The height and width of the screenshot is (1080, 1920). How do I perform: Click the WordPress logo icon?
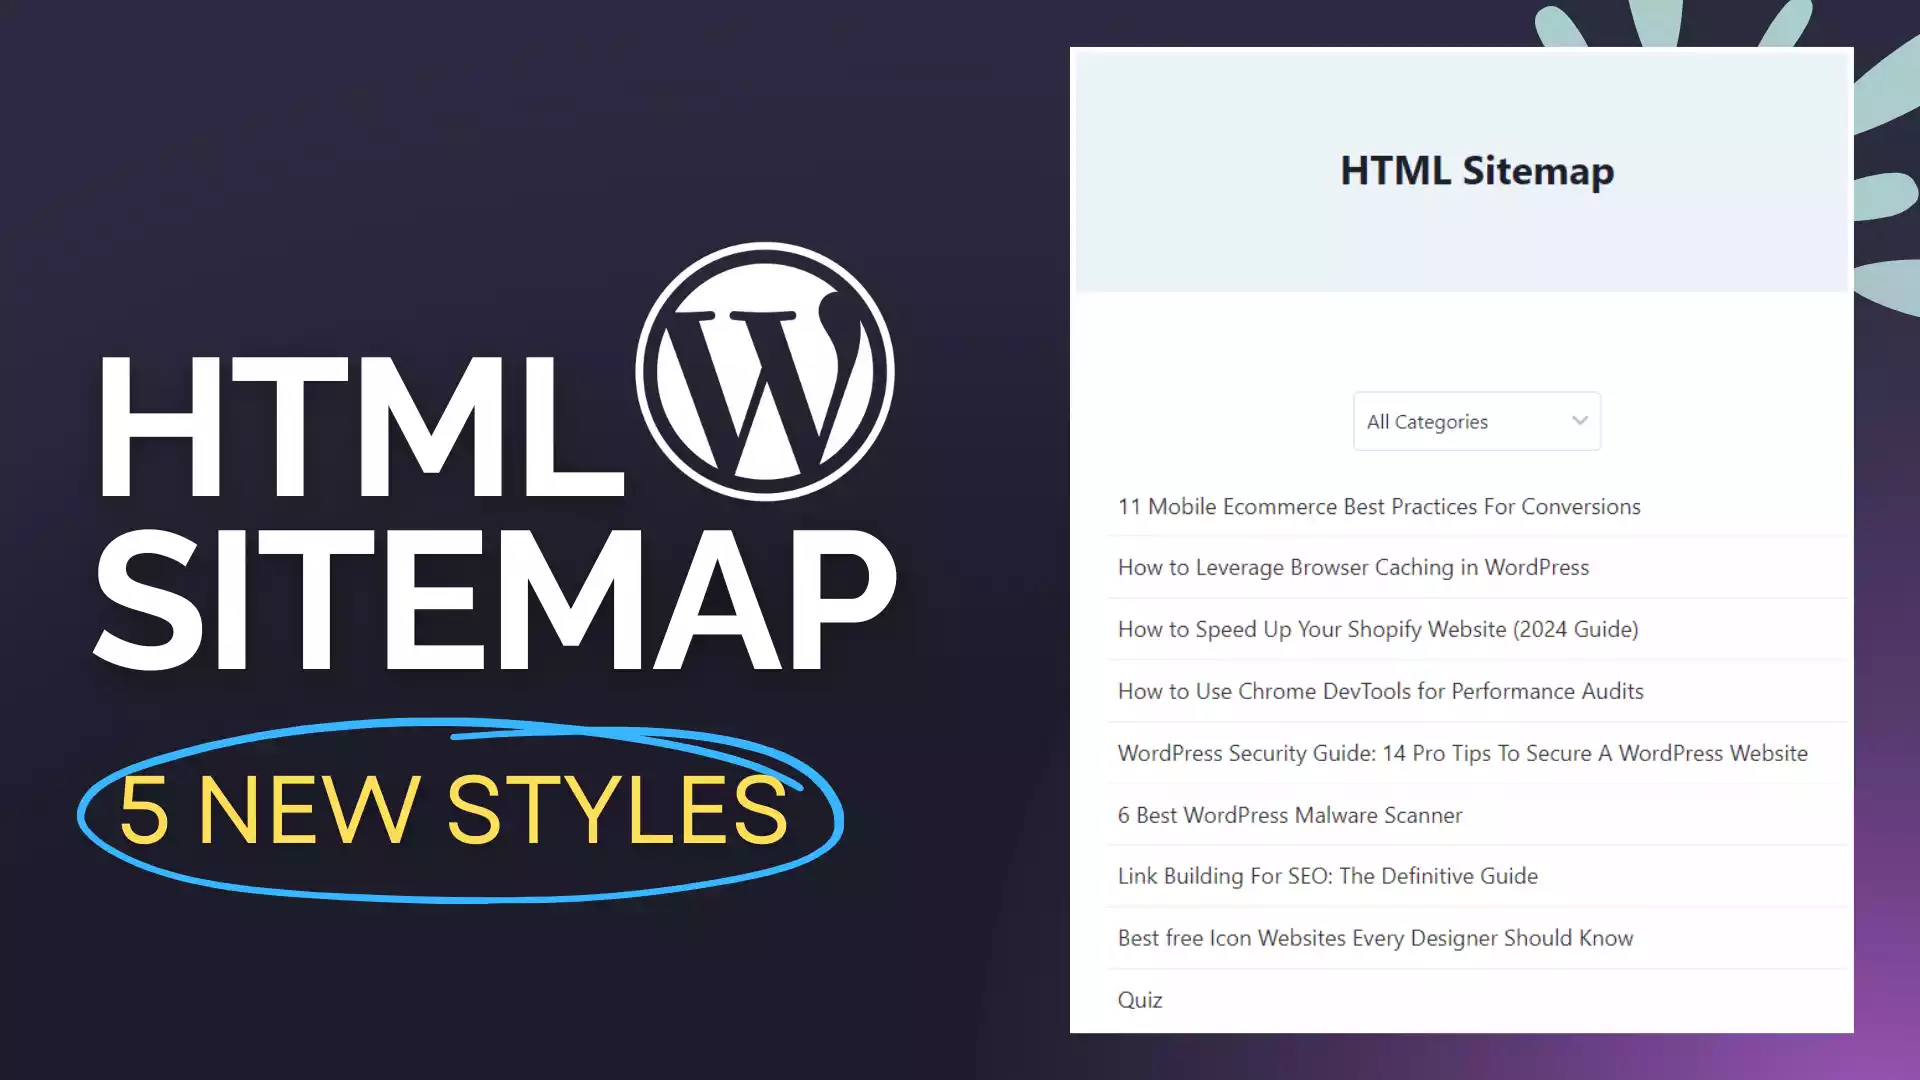tap(765, 372)
